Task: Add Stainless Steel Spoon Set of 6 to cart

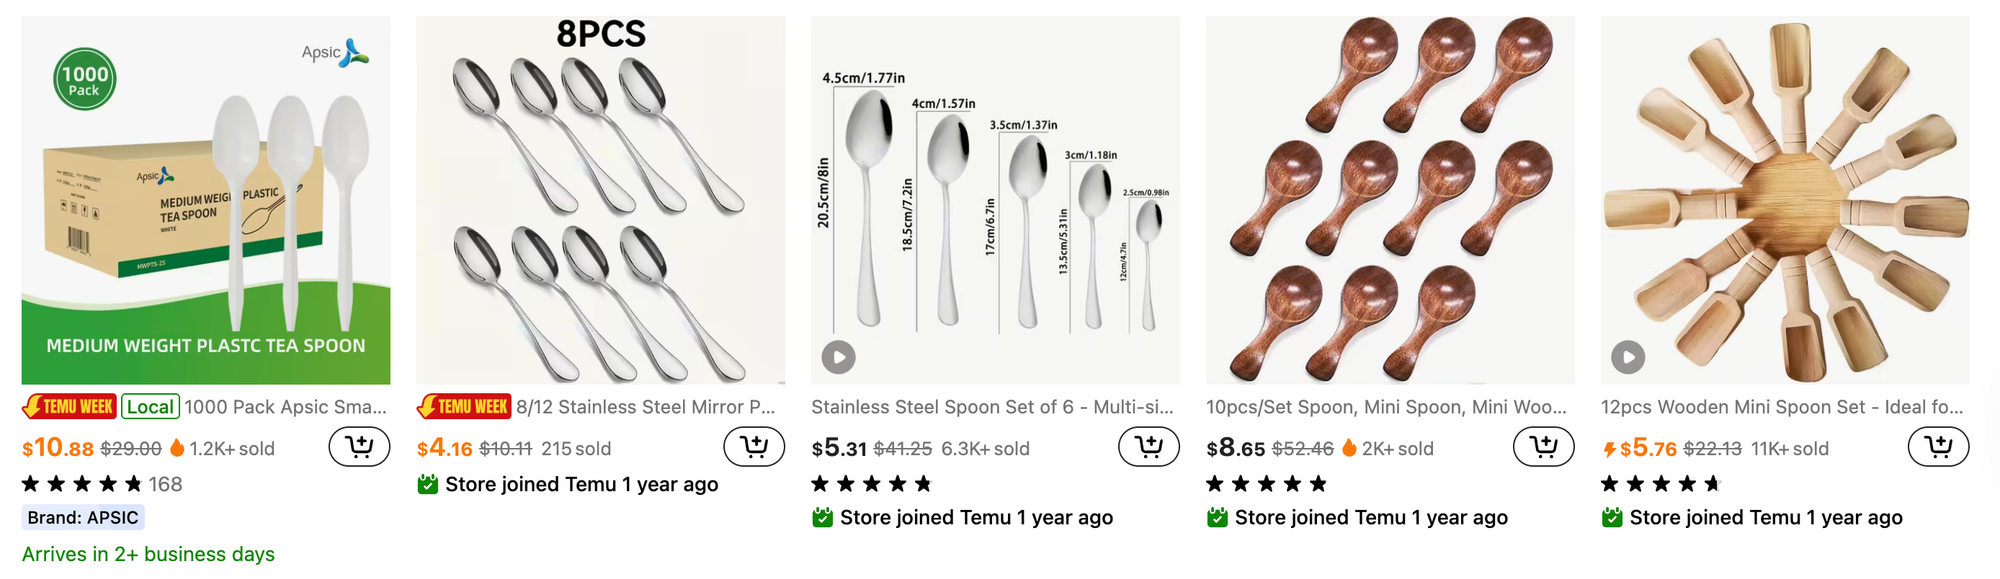Action: [x=1148, y=446]
